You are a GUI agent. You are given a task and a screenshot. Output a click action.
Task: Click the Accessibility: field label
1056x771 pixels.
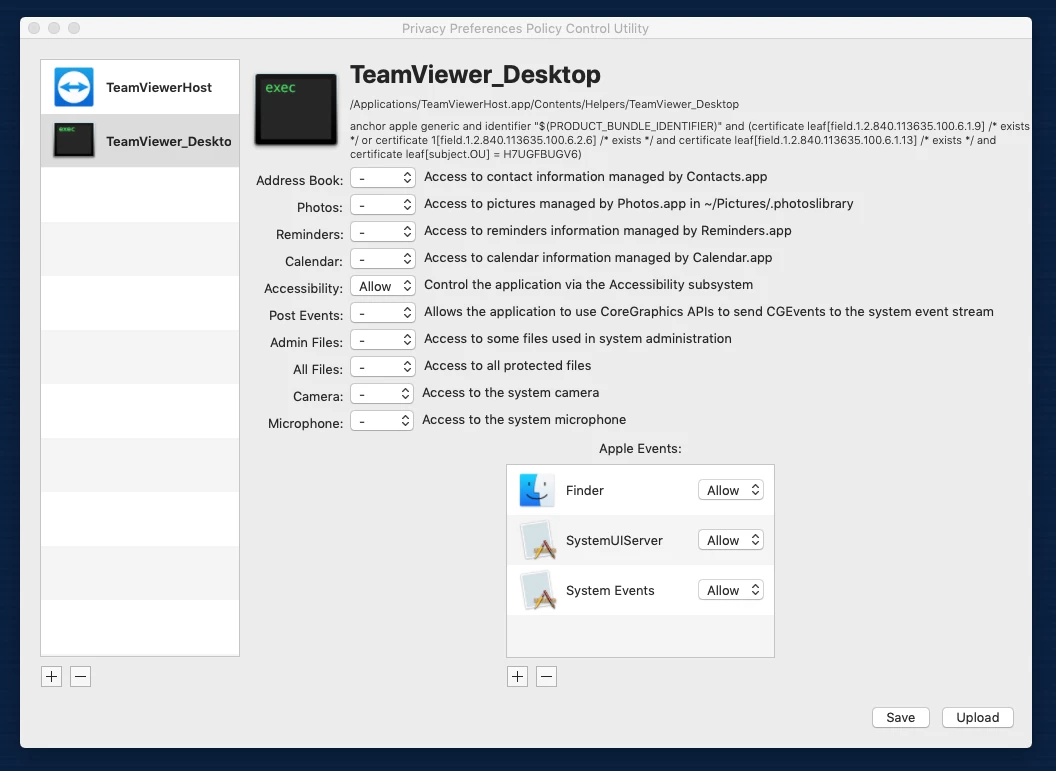pyautogui.click(x=303, y=288)
